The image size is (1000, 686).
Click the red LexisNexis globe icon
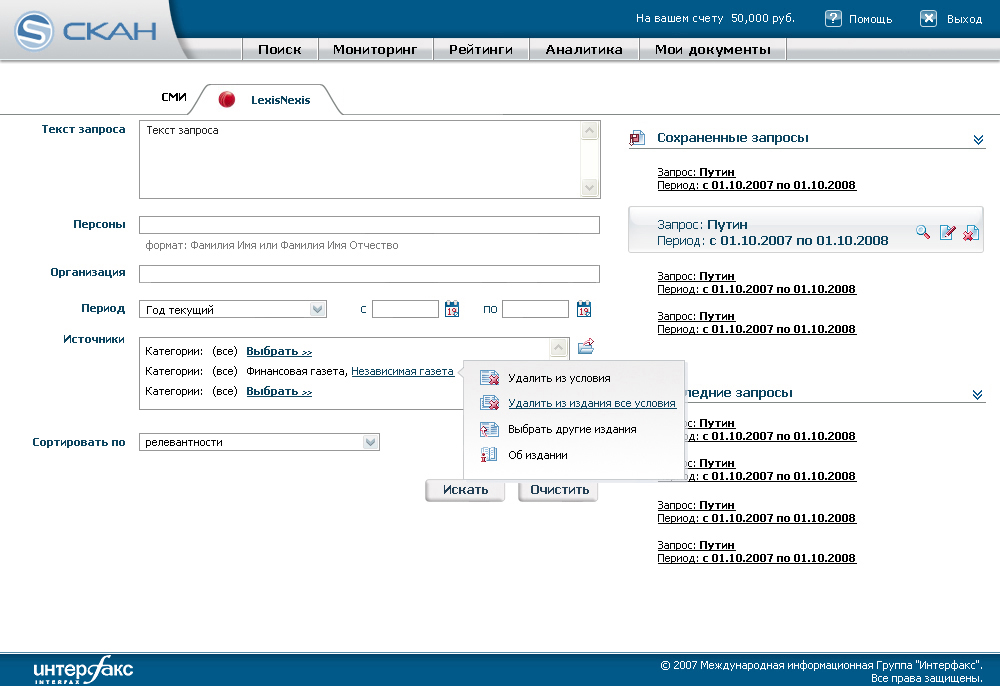[x=226, y=99]
